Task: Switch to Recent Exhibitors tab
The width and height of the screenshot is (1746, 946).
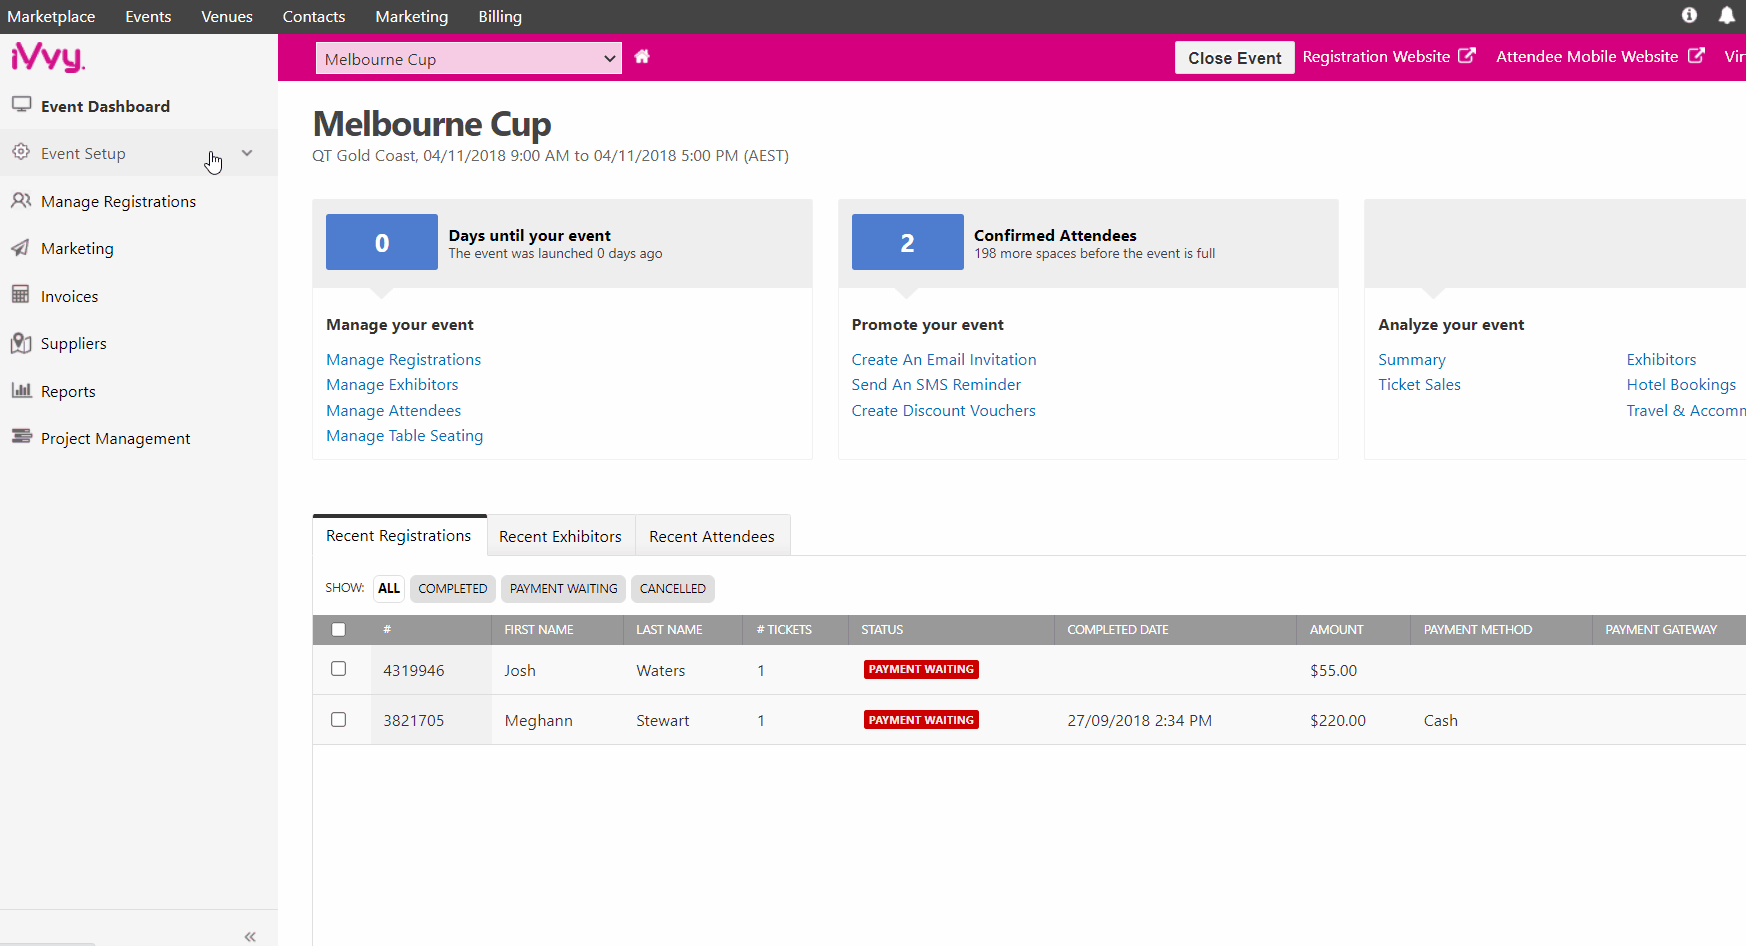Action: tap(560, 536)
